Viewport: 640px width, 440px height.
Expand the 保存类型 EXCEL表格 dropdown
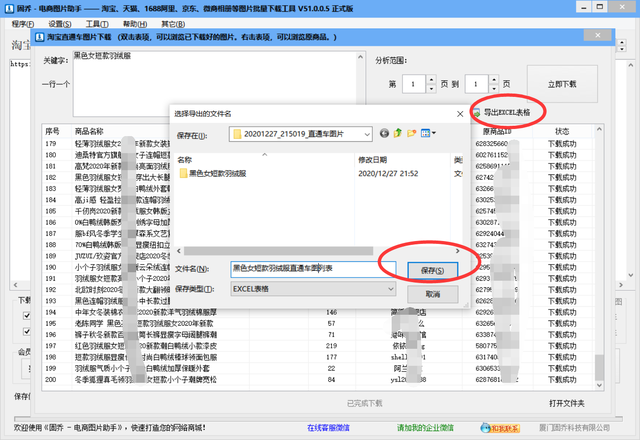click(x=391, y=289)
